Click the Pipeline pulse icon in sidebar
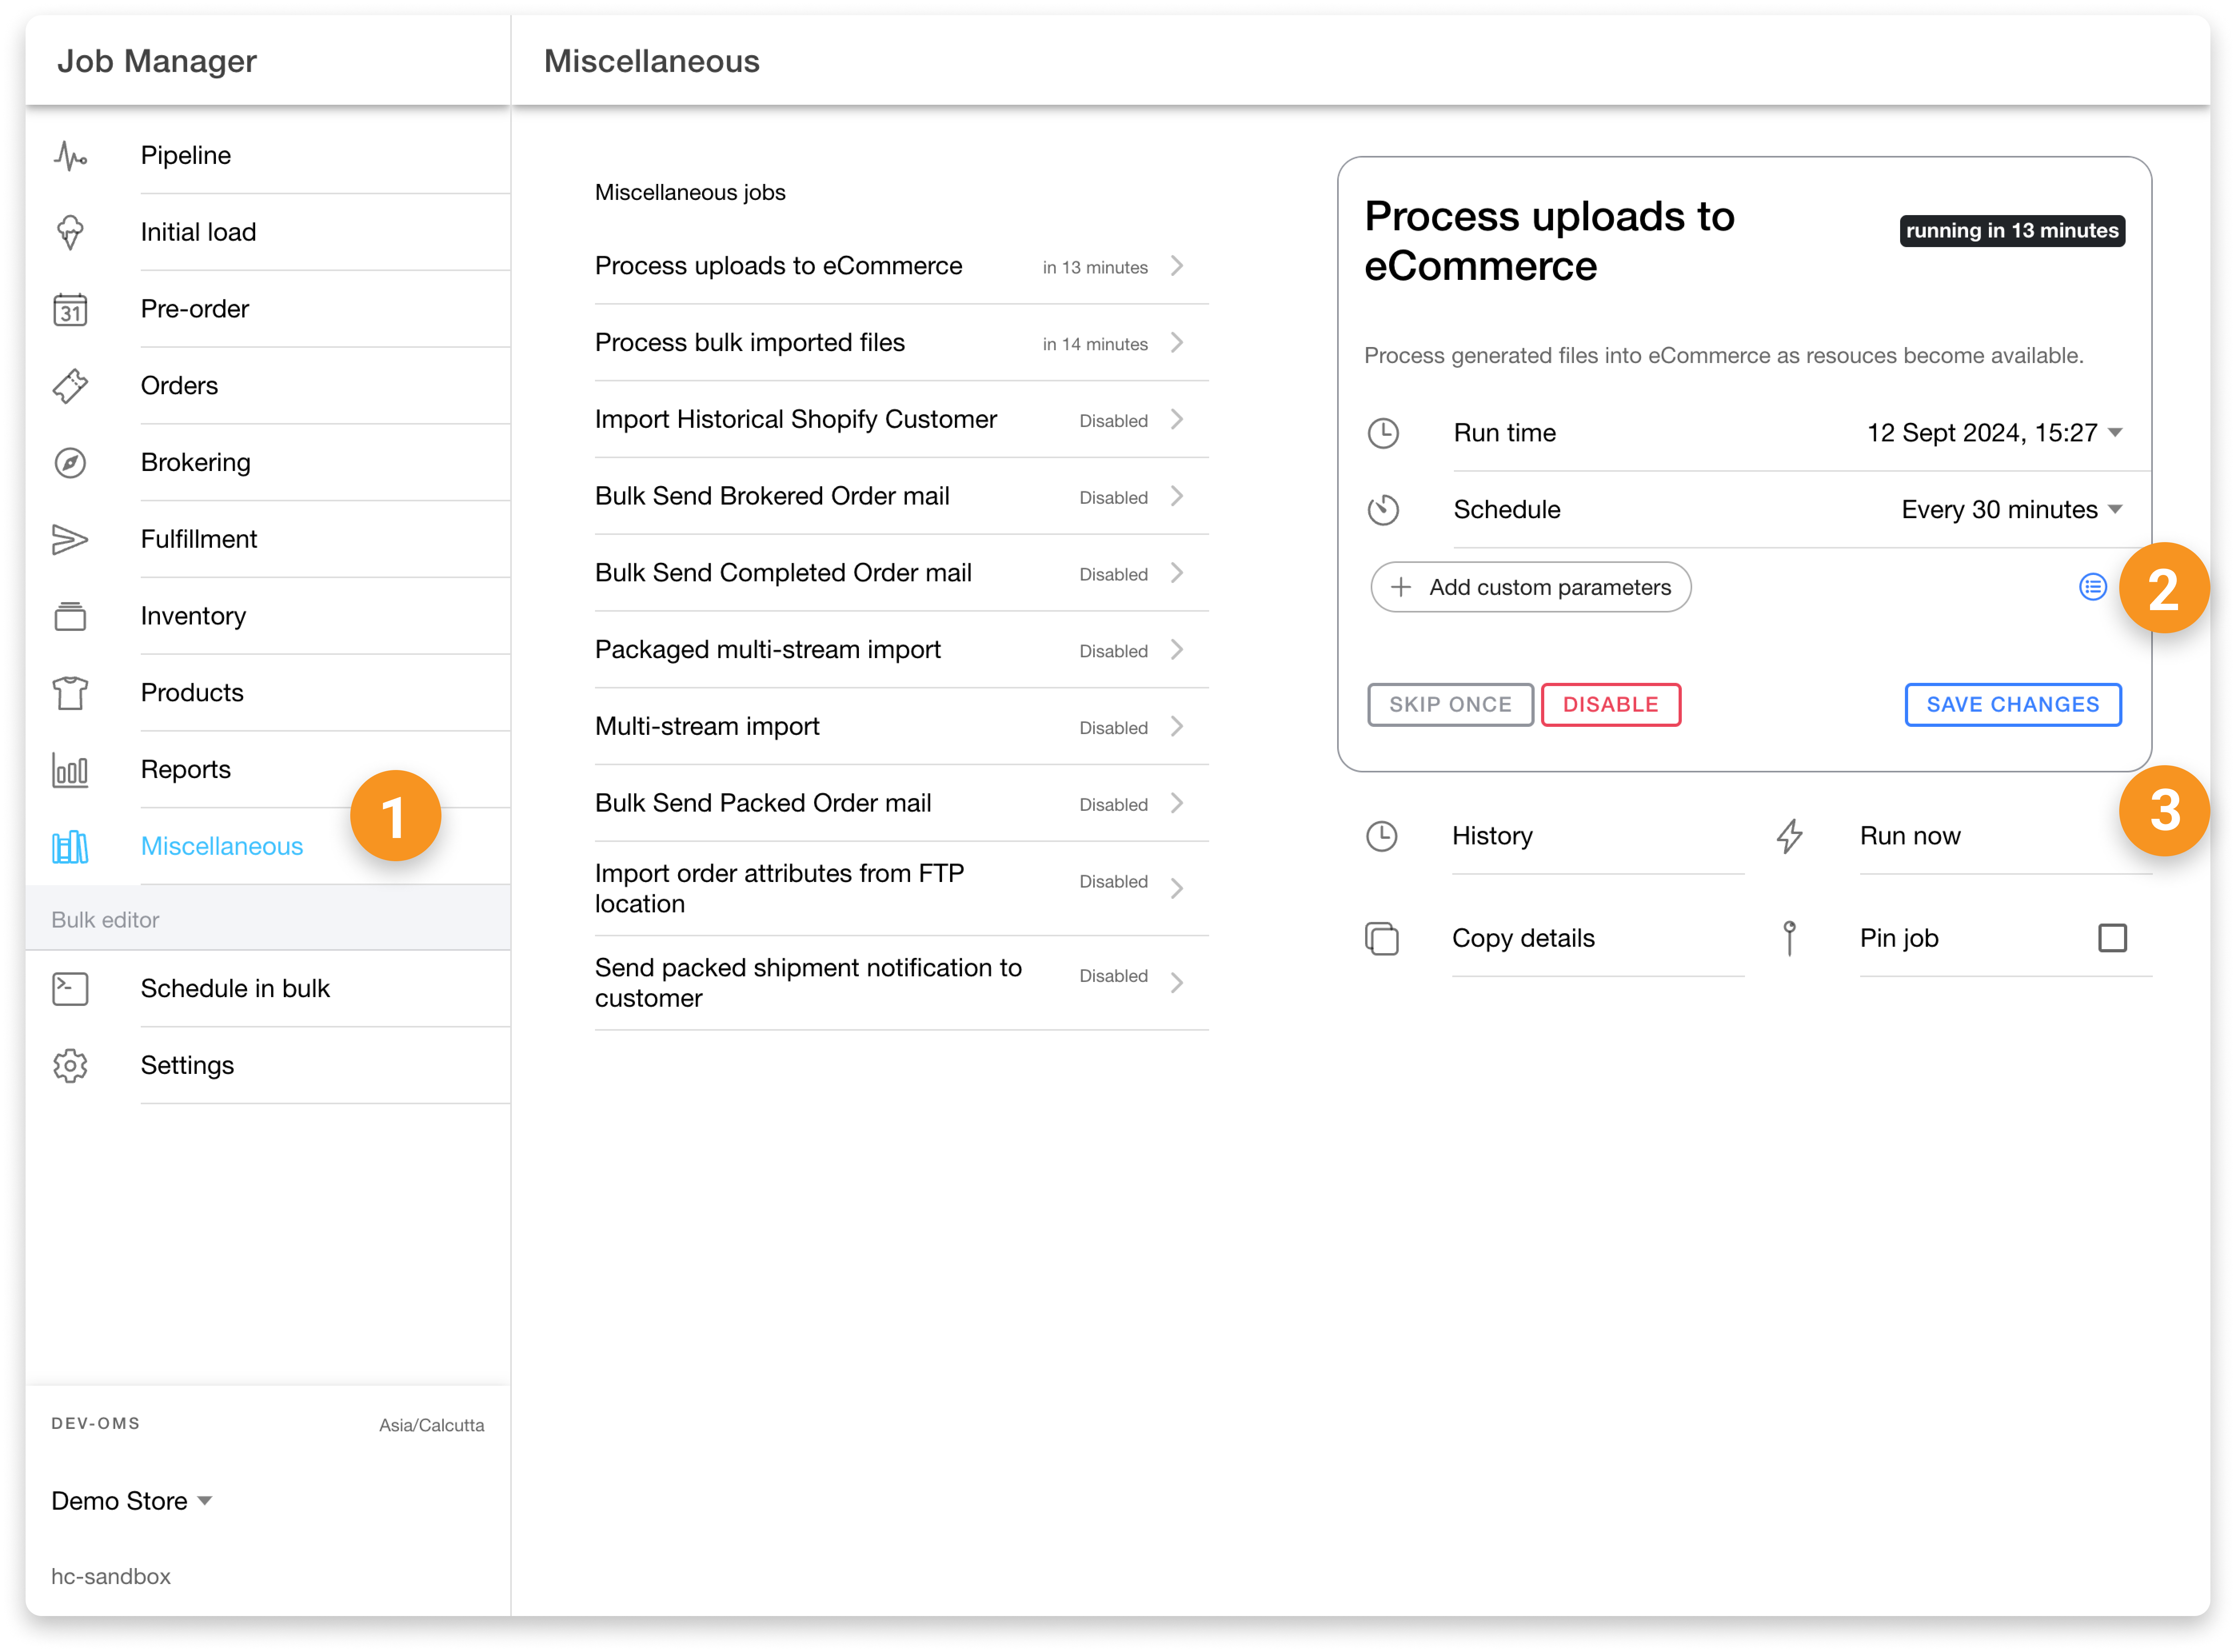 [70, 156]
